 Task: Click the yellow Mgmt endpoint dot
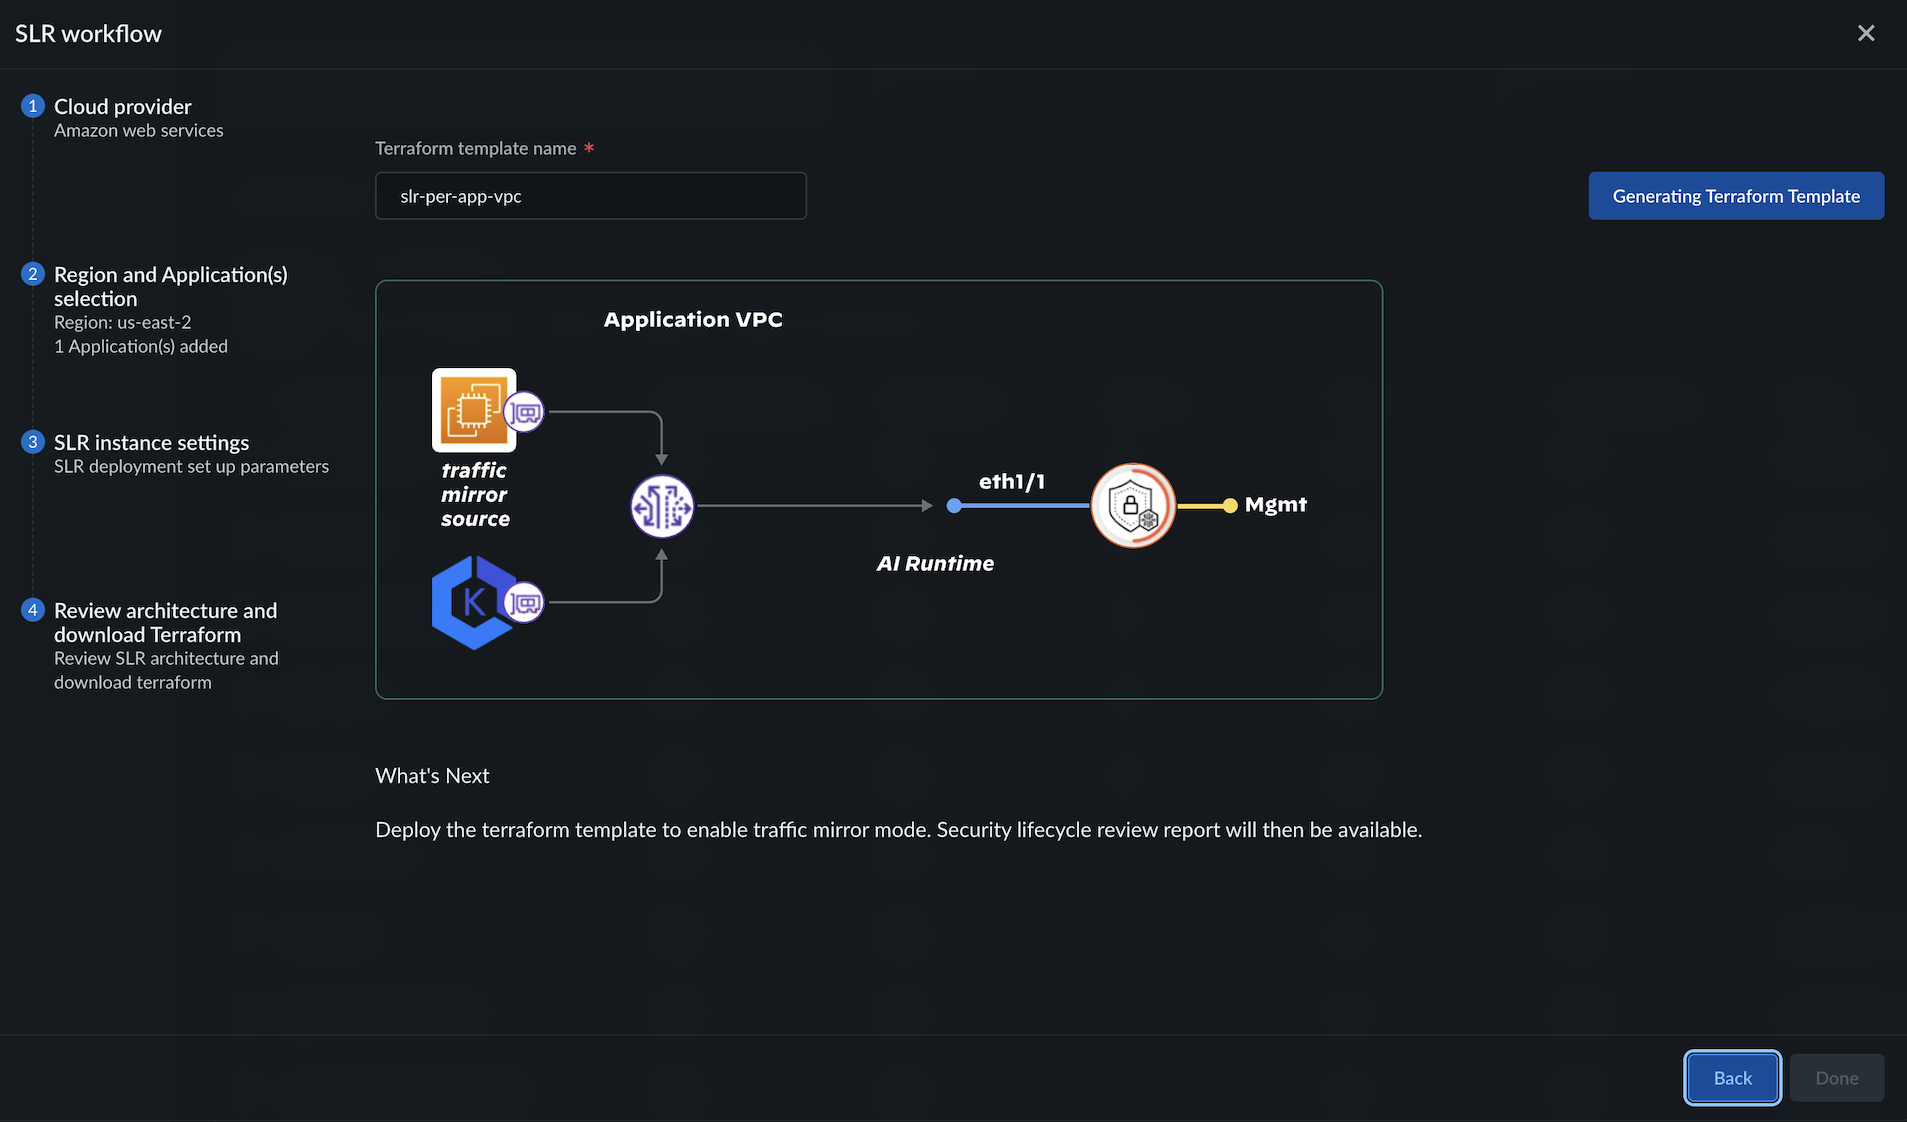(1230, 506)
